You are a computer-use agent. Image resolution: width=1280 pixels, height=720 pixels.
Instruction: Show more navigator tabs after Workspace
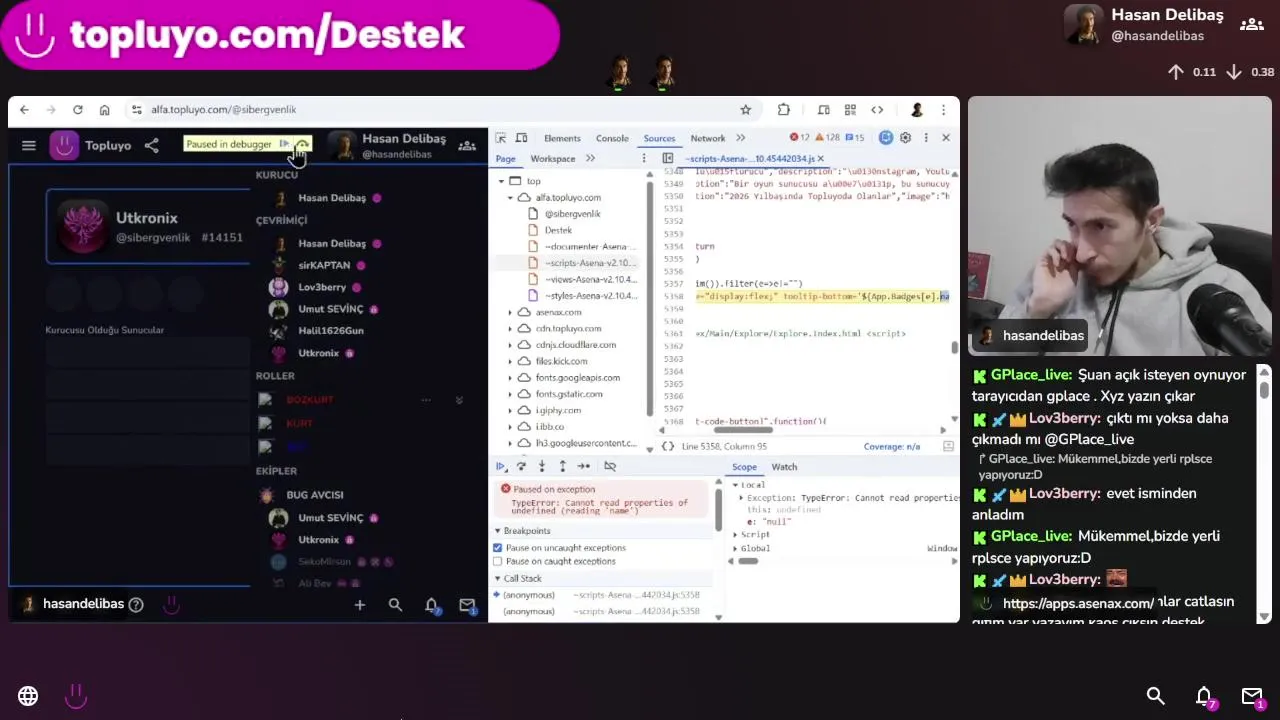coord(590,159)
